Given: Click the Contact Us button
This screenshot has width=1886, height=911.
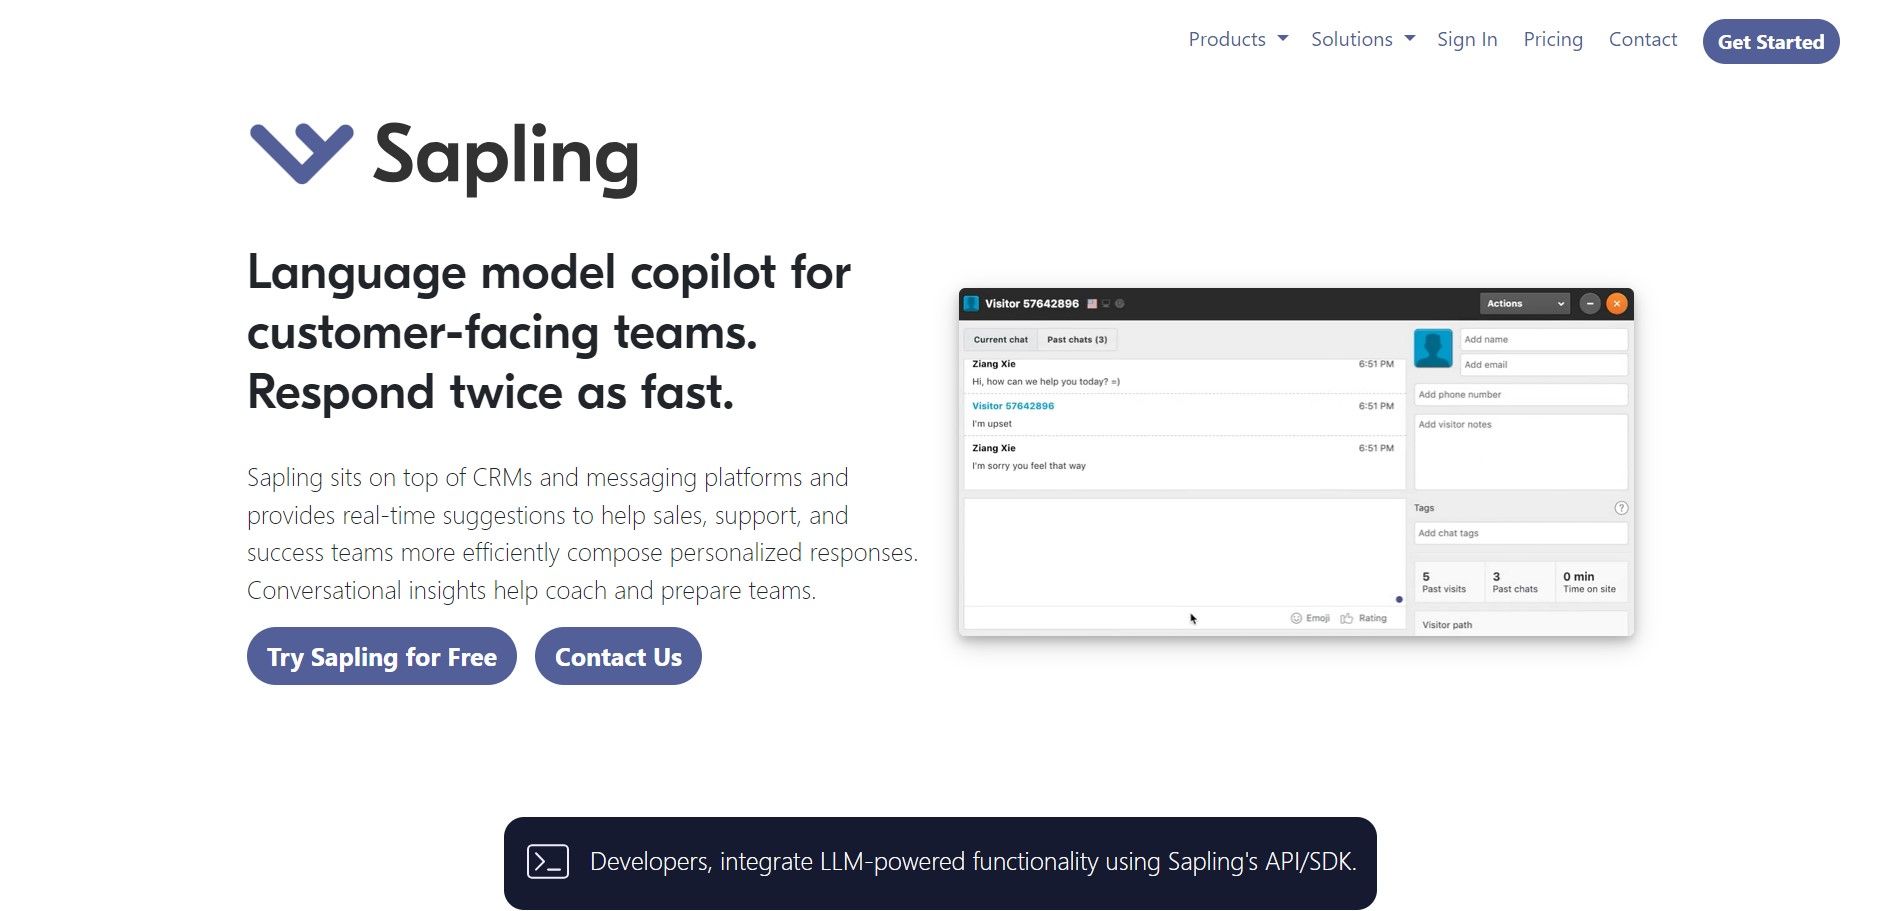Looking at the screenshot, I should point(618,657).
